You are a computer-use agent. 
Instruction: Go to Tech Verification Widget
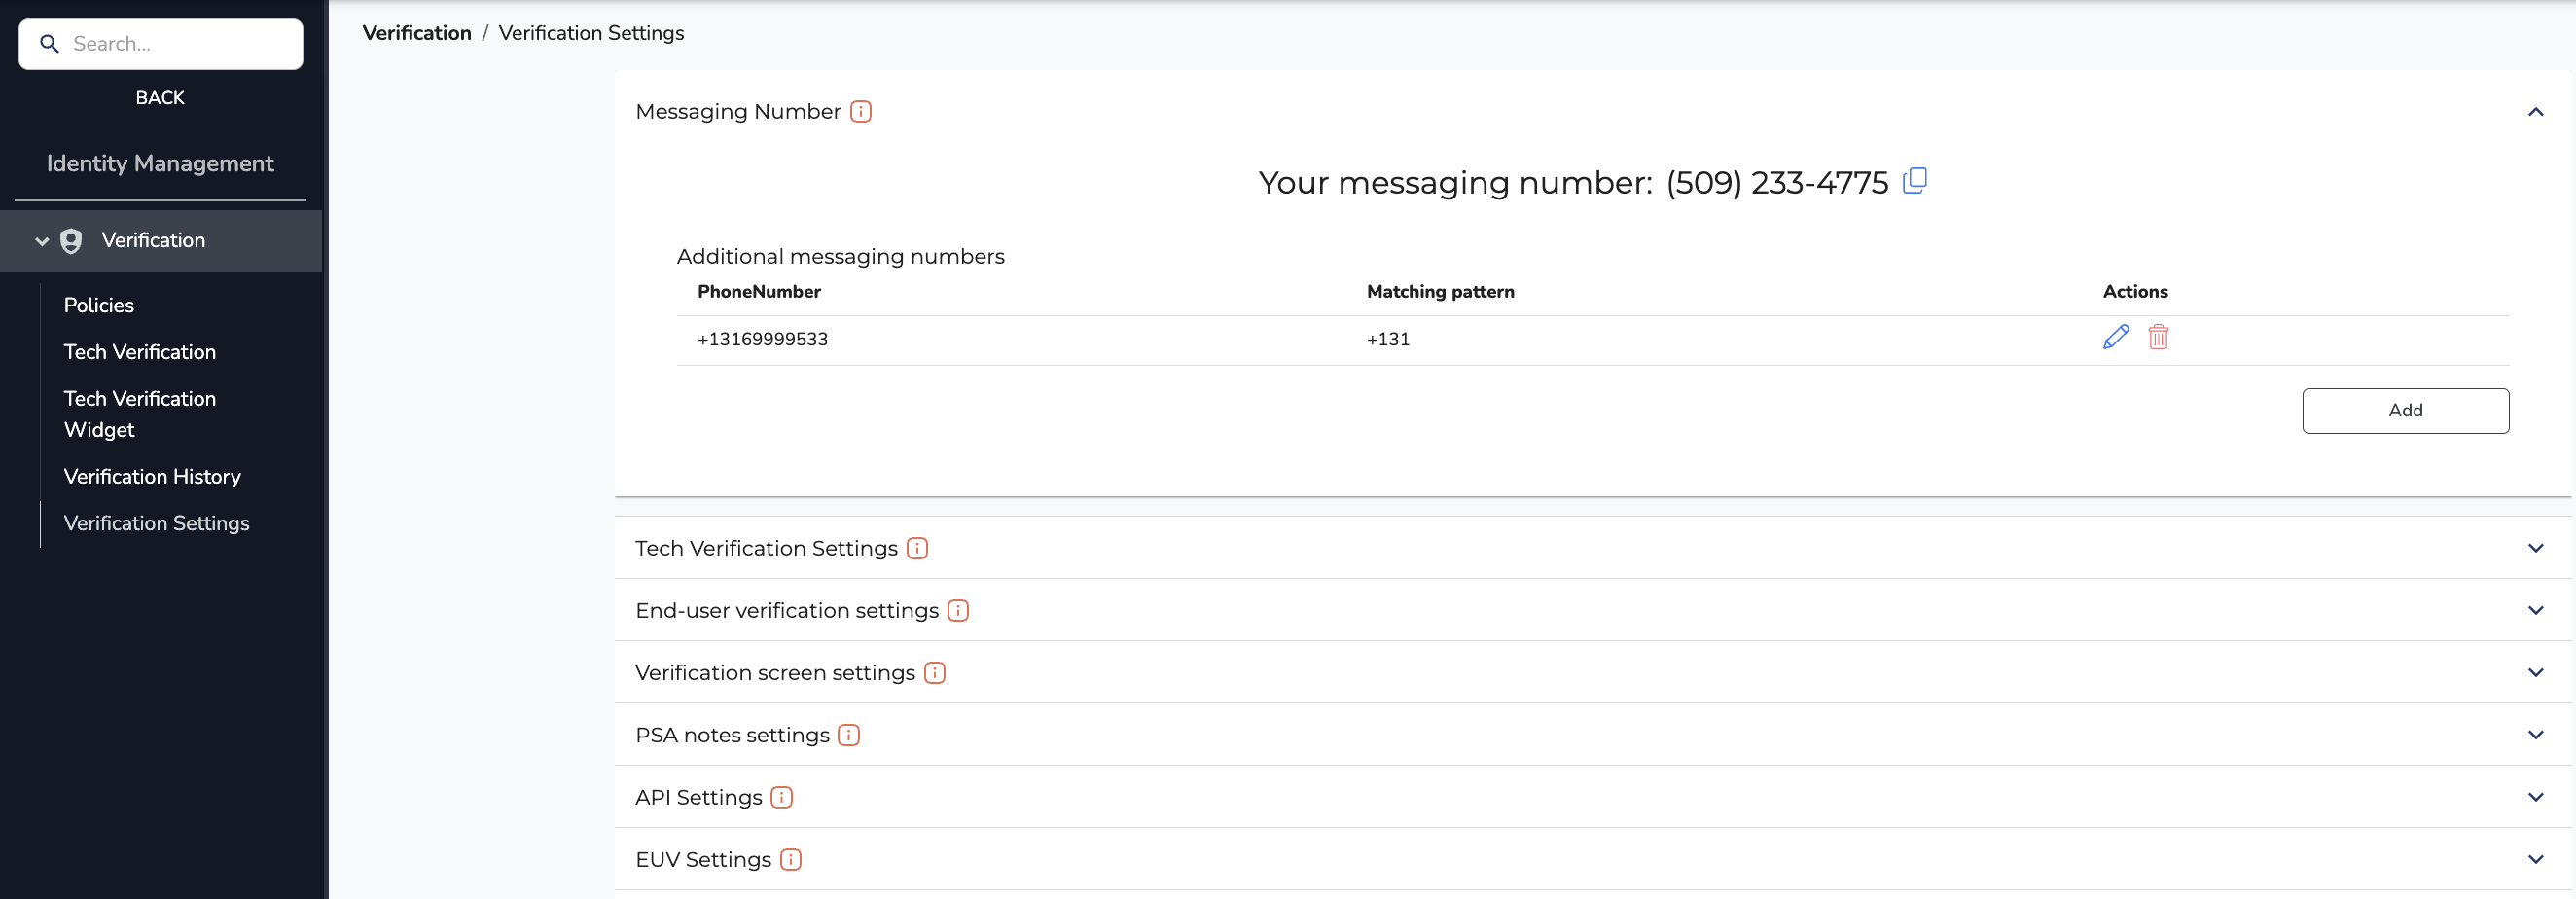point(139,414)
